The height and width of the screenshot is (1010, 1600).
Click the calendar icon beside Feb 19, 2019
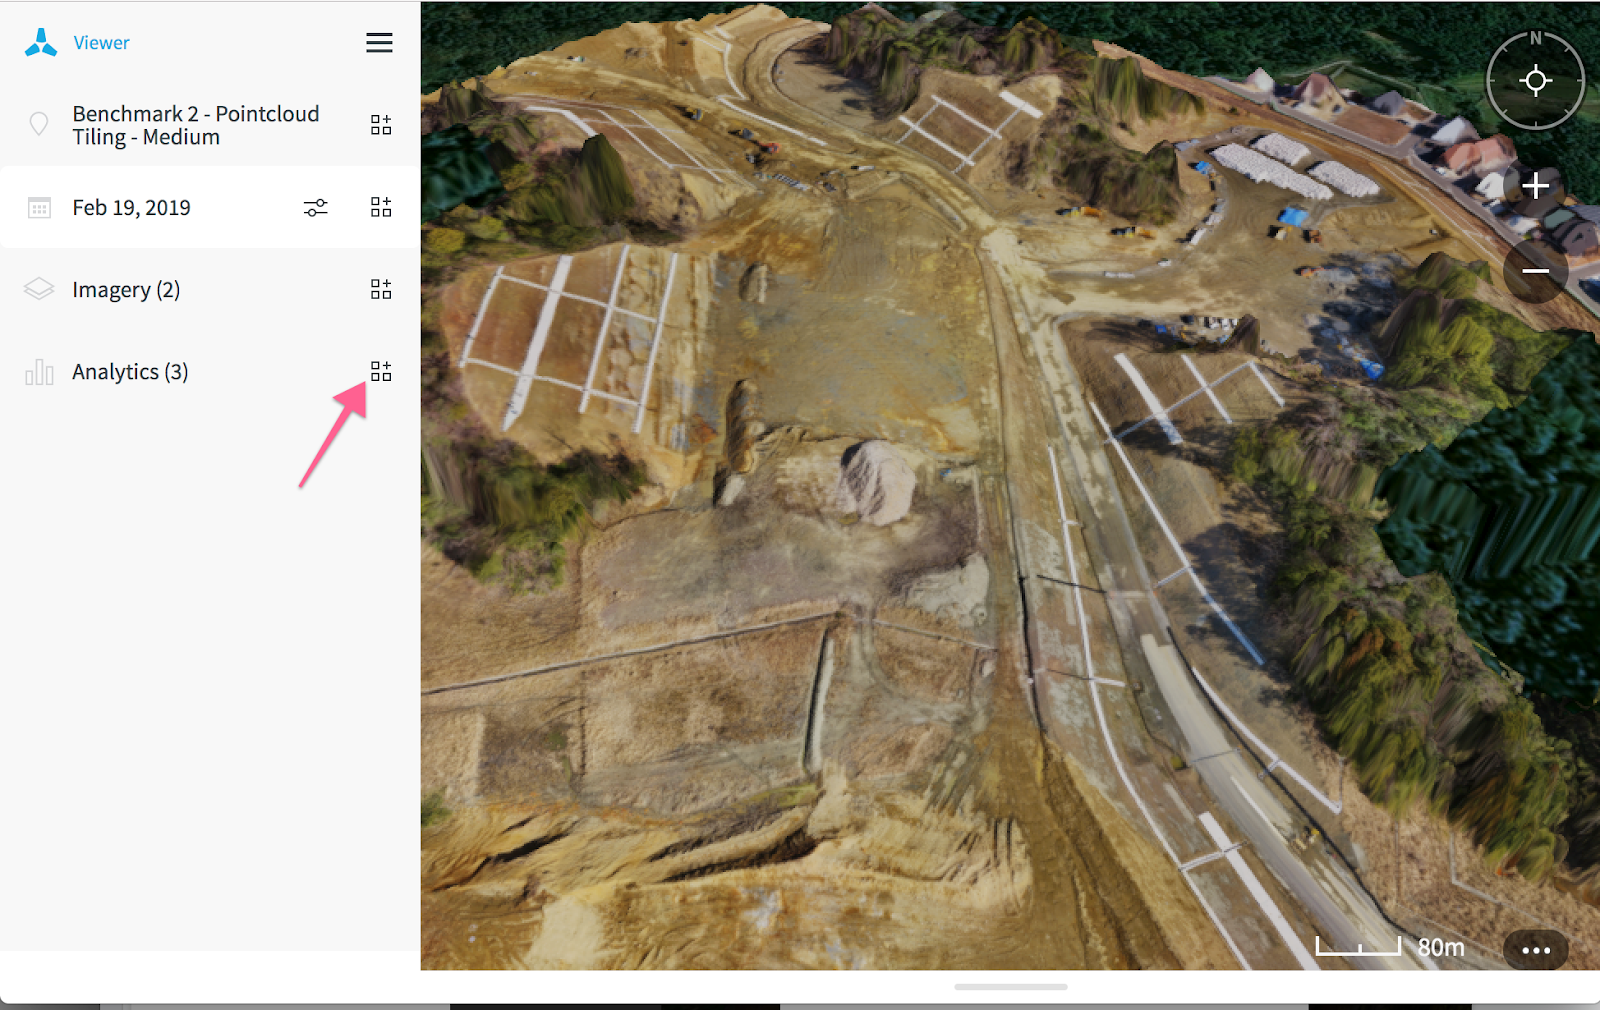point(39,208)
